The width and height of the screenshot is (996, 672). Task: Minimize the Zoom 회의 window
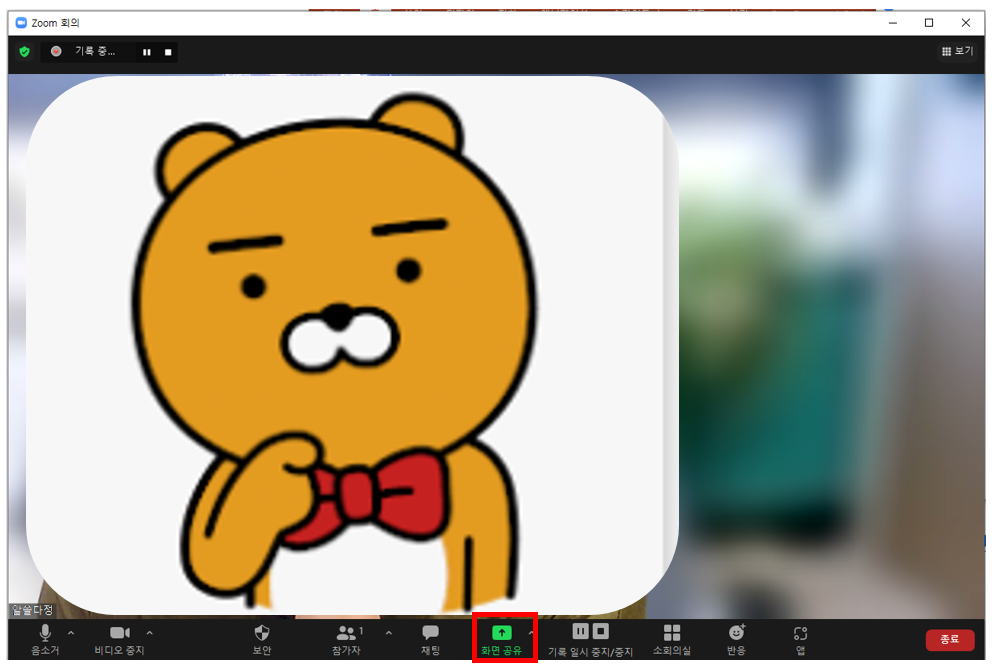[892, 23]
